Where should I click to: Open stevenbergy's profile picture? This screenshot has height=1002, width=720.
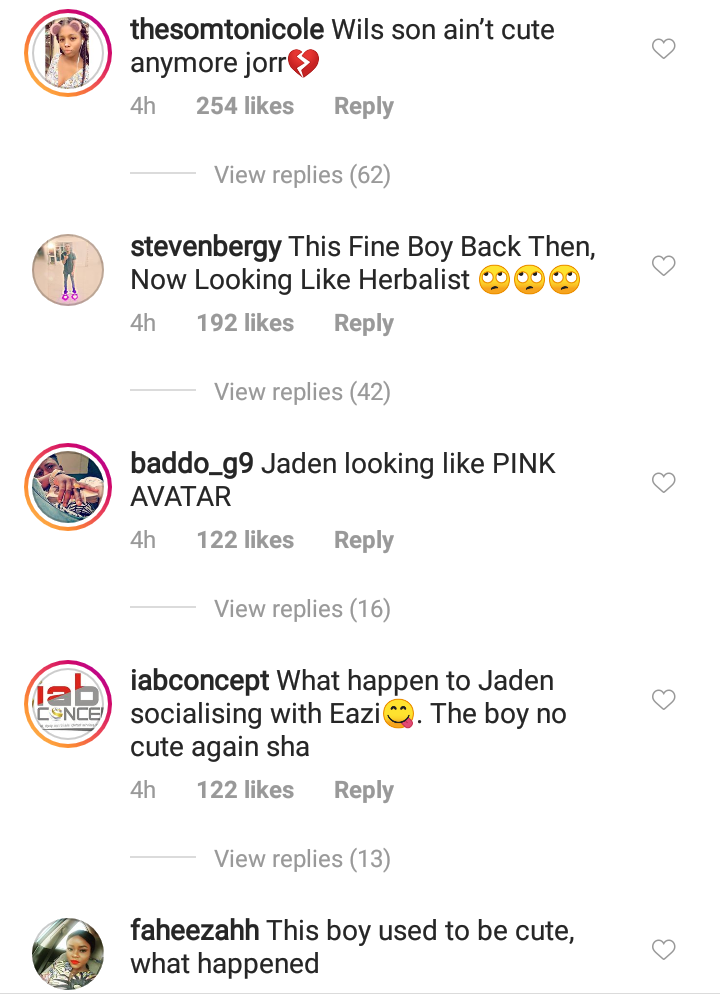pos(68,270)
